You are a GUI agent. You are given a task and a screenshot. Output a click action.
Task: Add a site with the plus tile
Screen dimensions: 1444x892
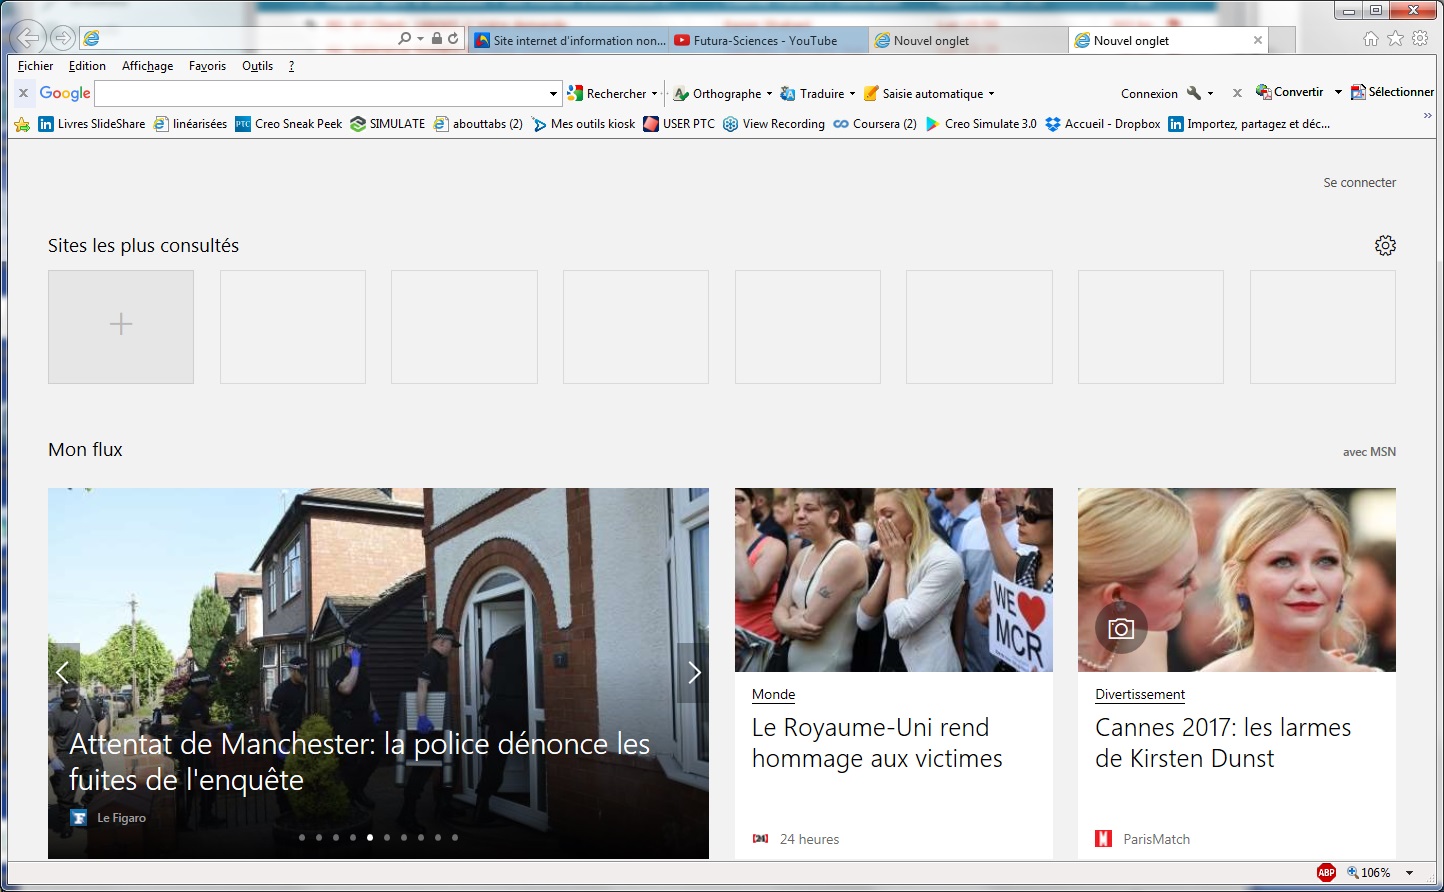pyautogui.click(x=121, y=326)
